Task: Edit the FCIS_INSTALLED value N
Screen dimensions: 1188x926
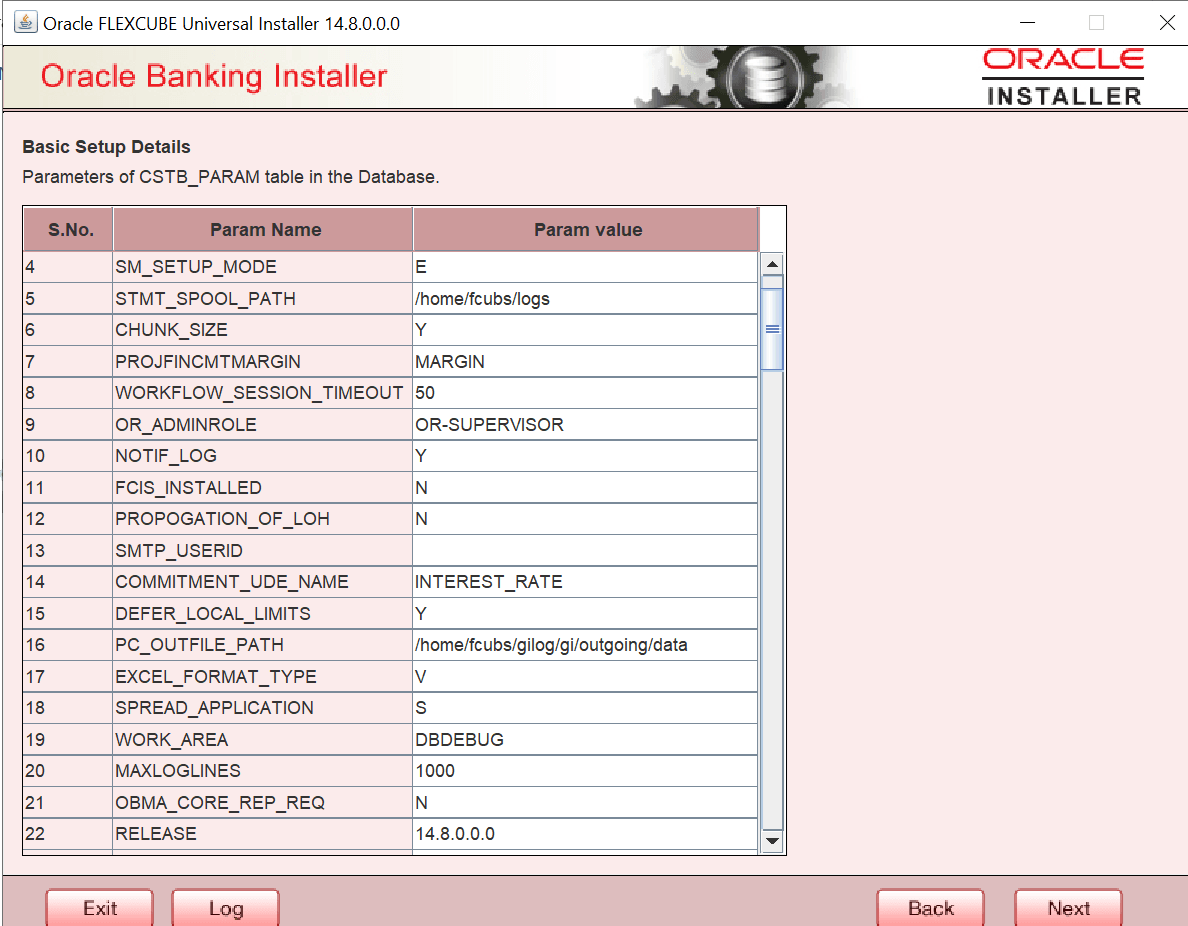Action: click(585, 487)
